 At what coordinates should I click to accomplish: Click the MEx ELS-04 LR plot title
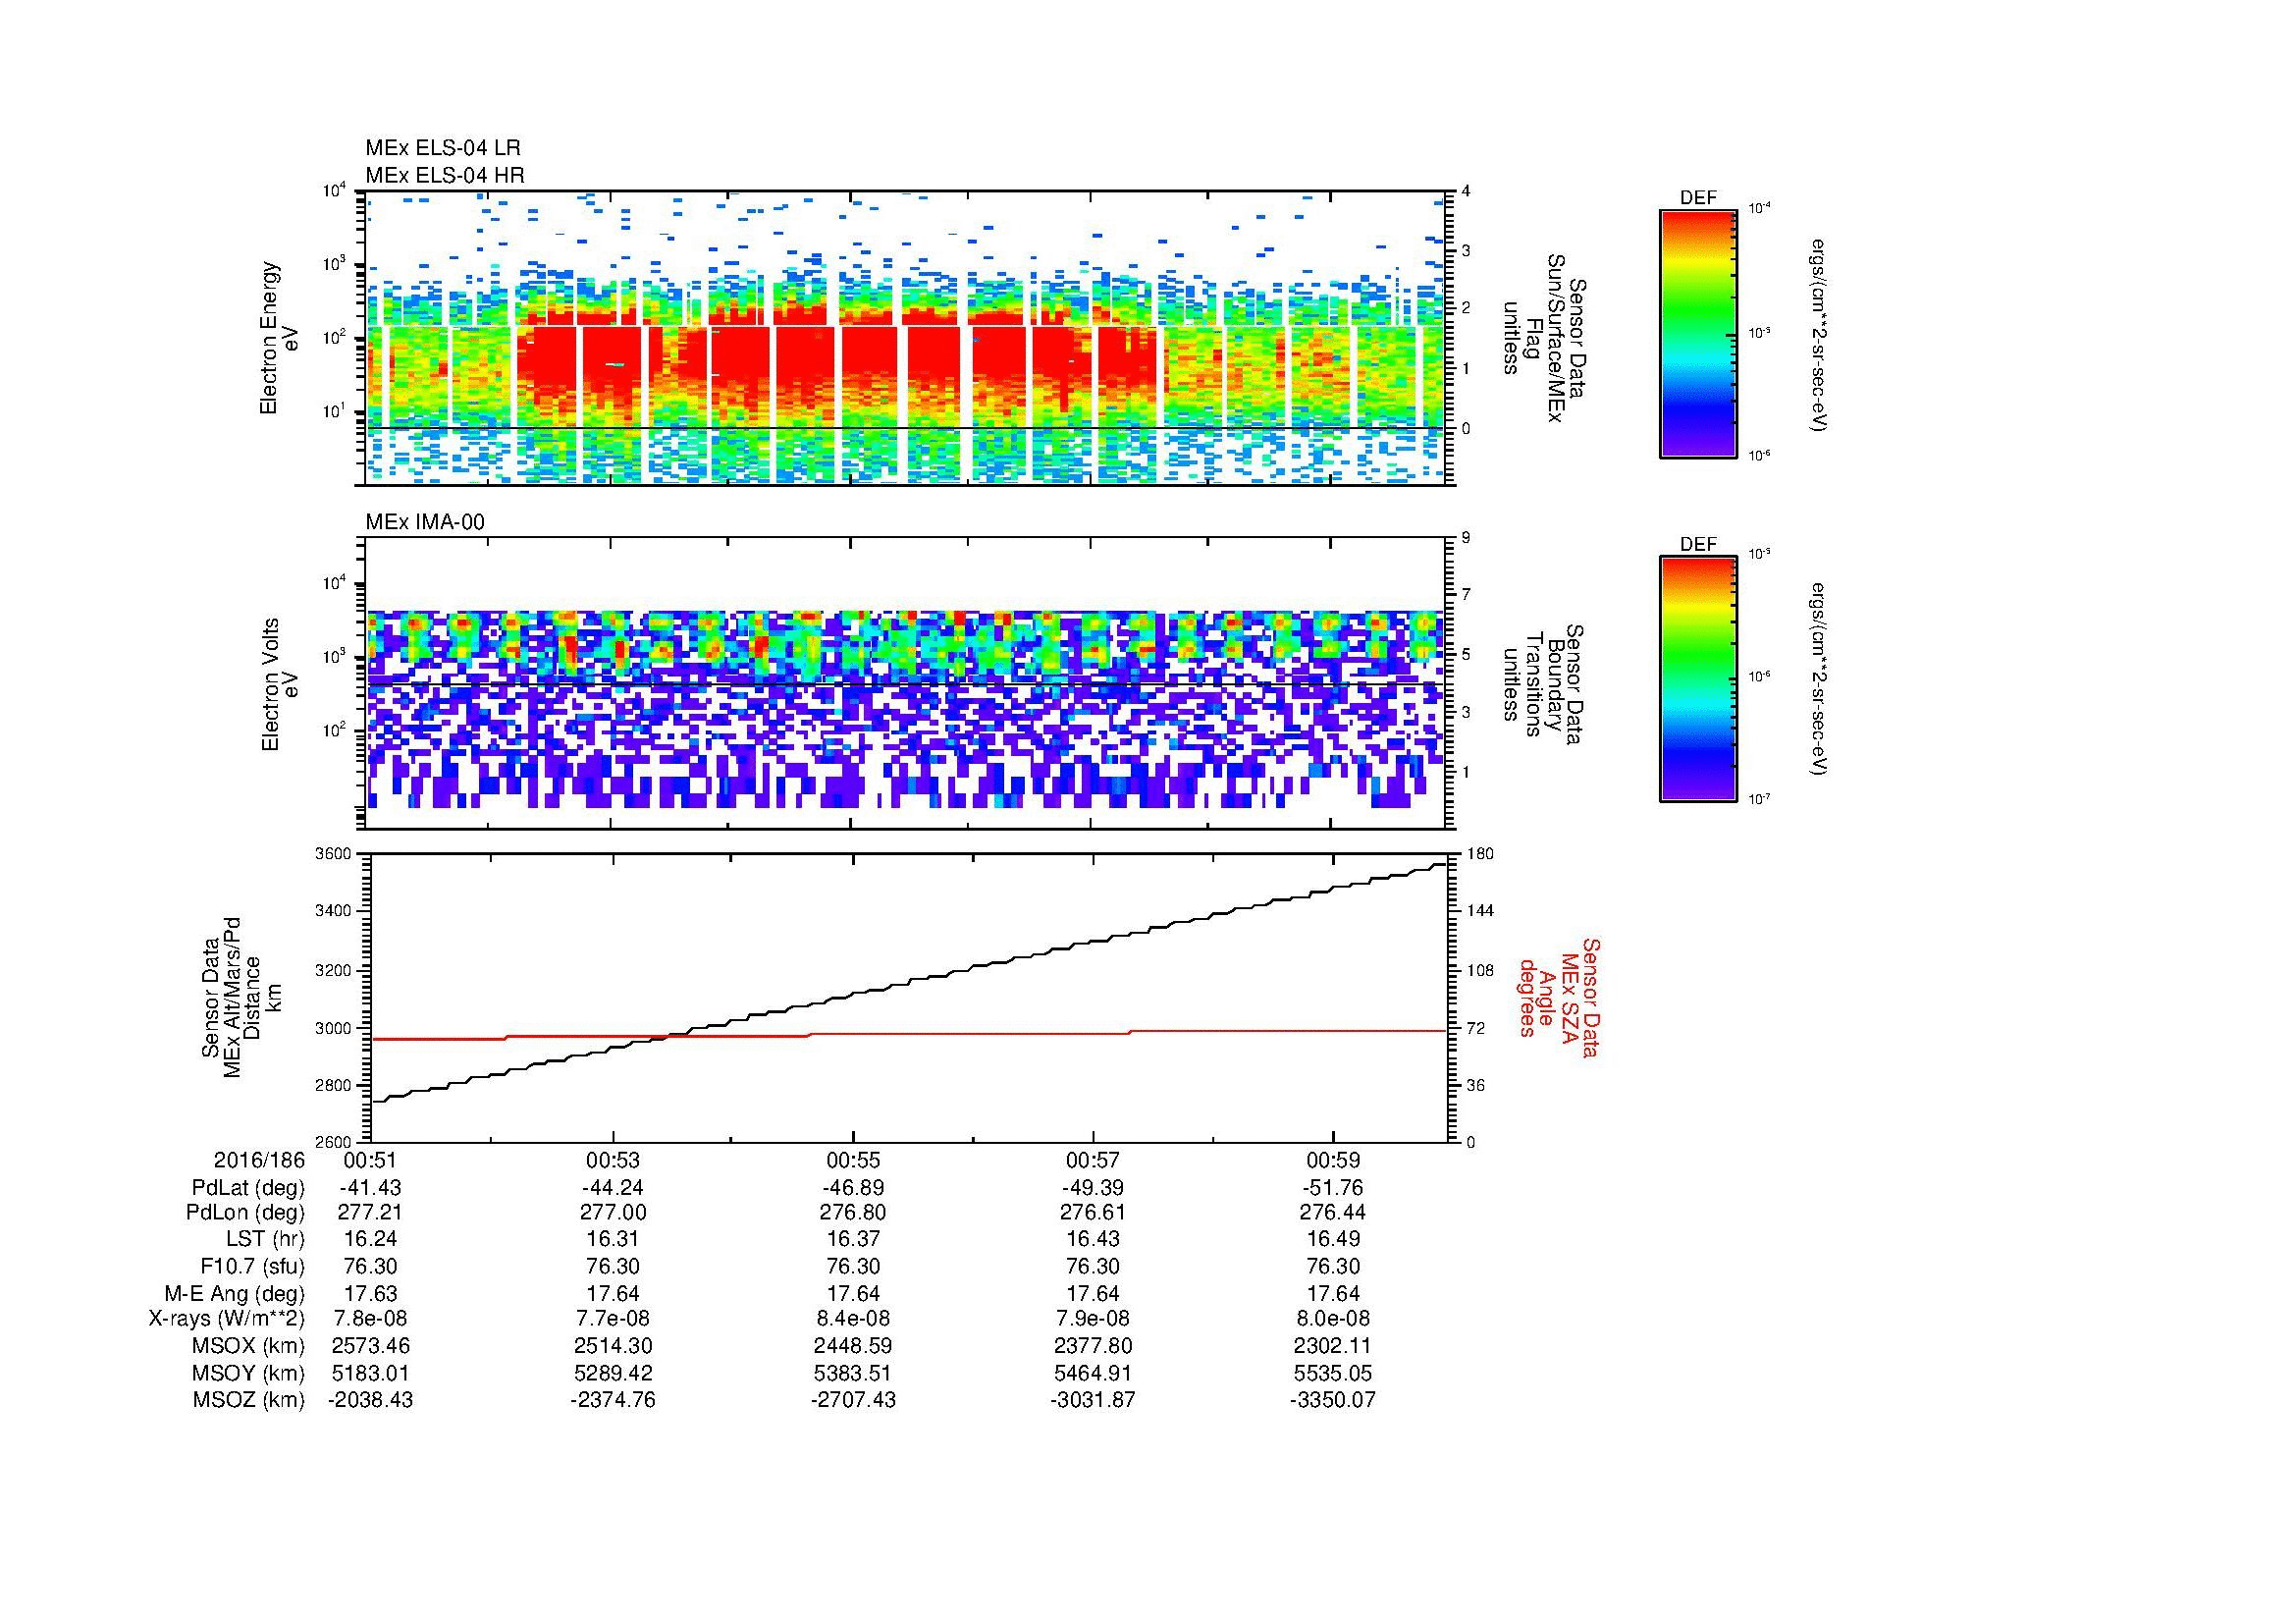[443, 148]
